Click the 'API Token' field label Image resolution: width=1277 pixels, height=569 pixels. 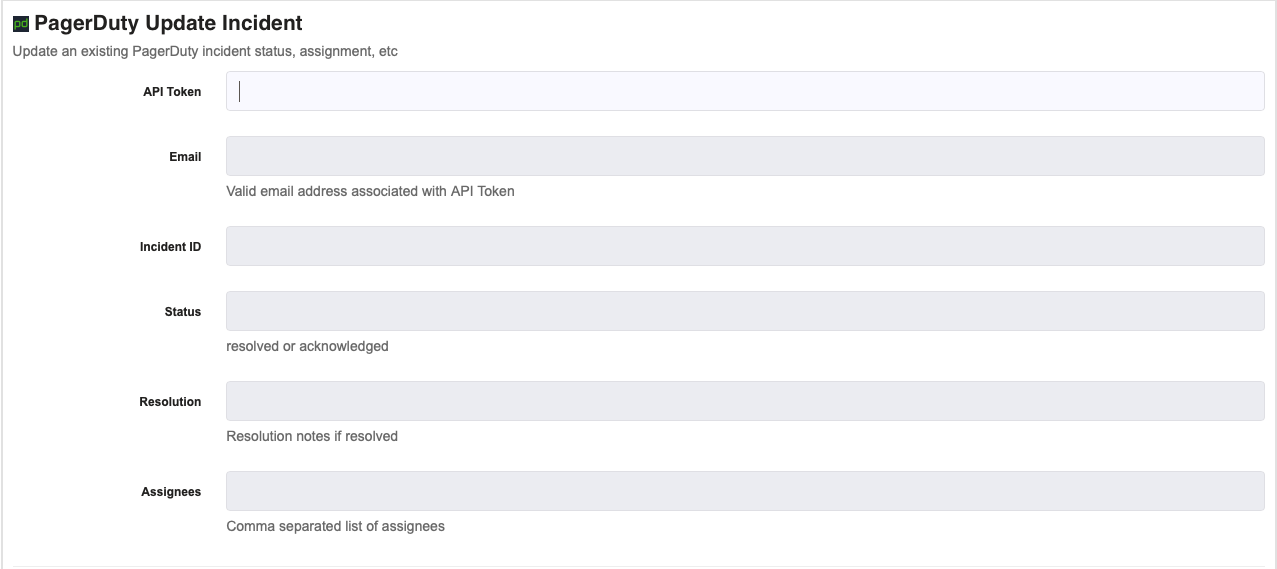point(172,92)
